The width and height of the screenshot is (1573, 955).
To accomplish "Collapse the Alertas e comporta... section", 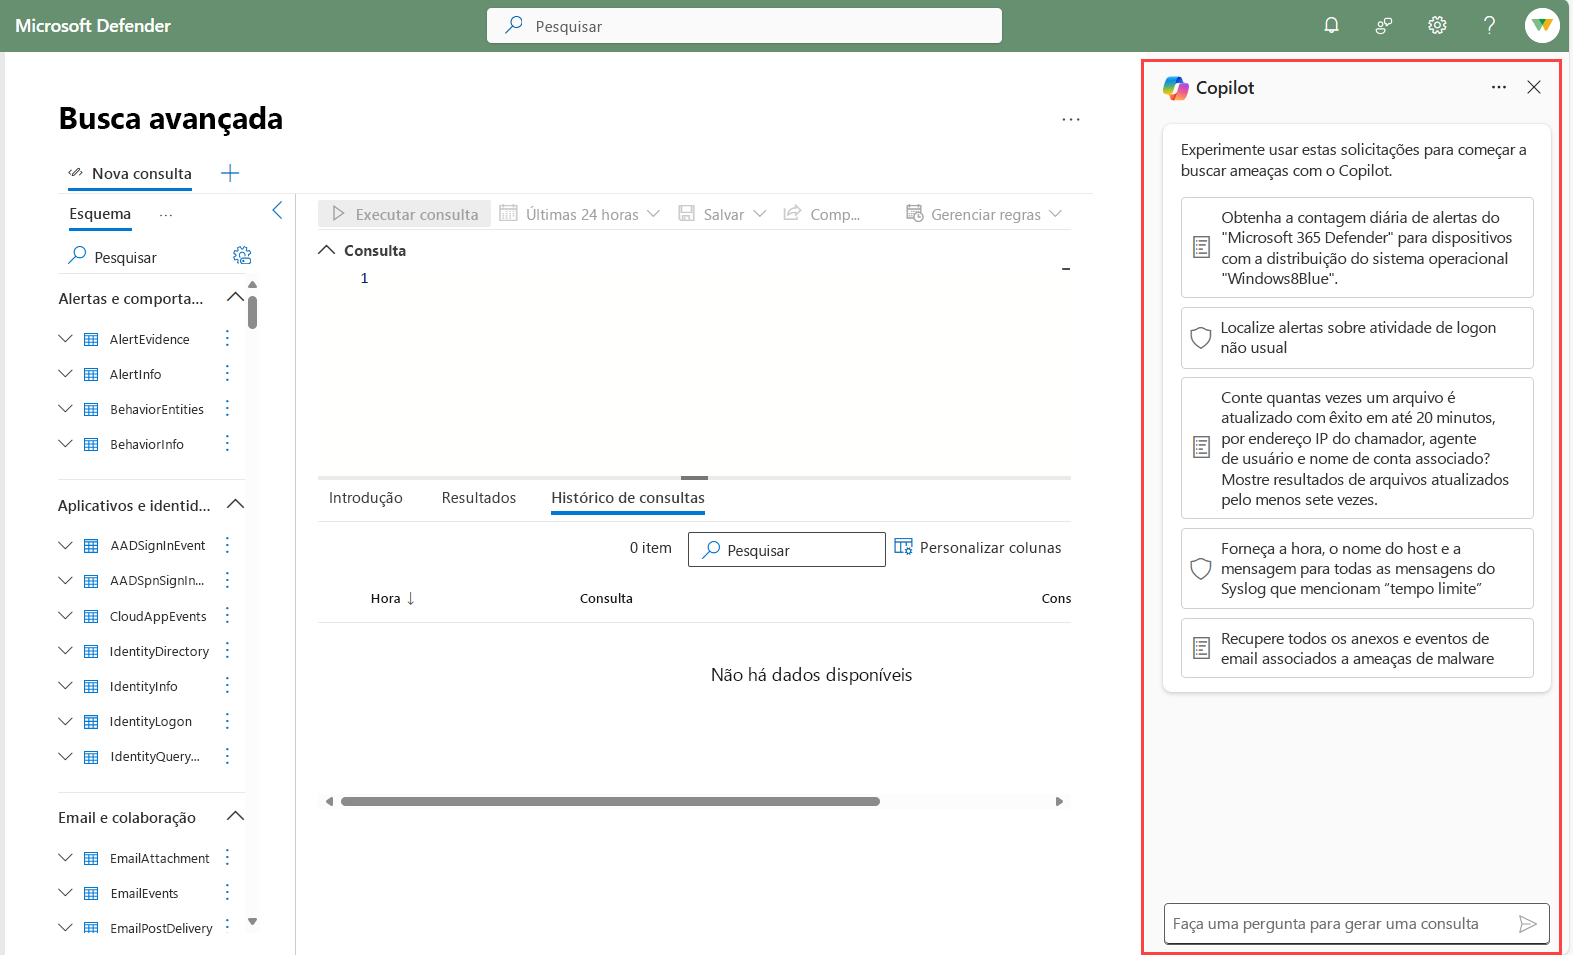I will coord(236,297).
